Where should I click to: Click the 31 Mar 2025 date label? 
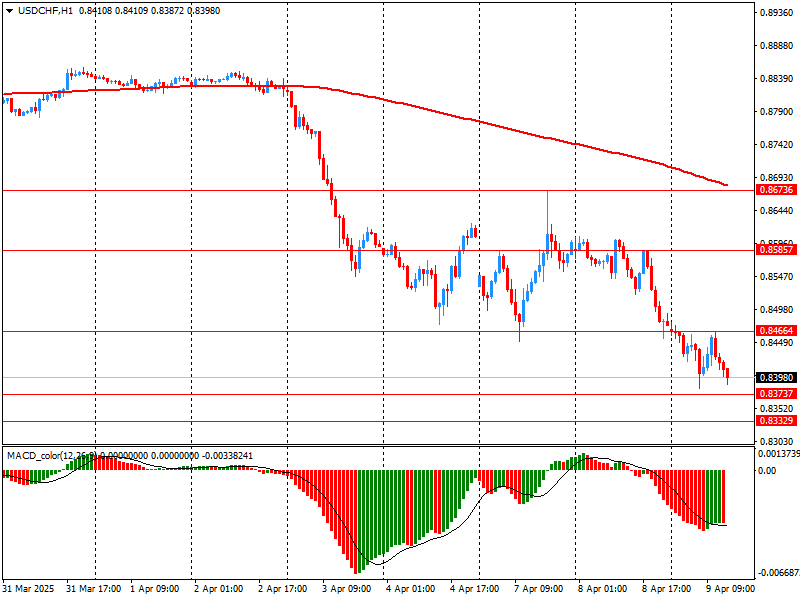pos(30,589)
